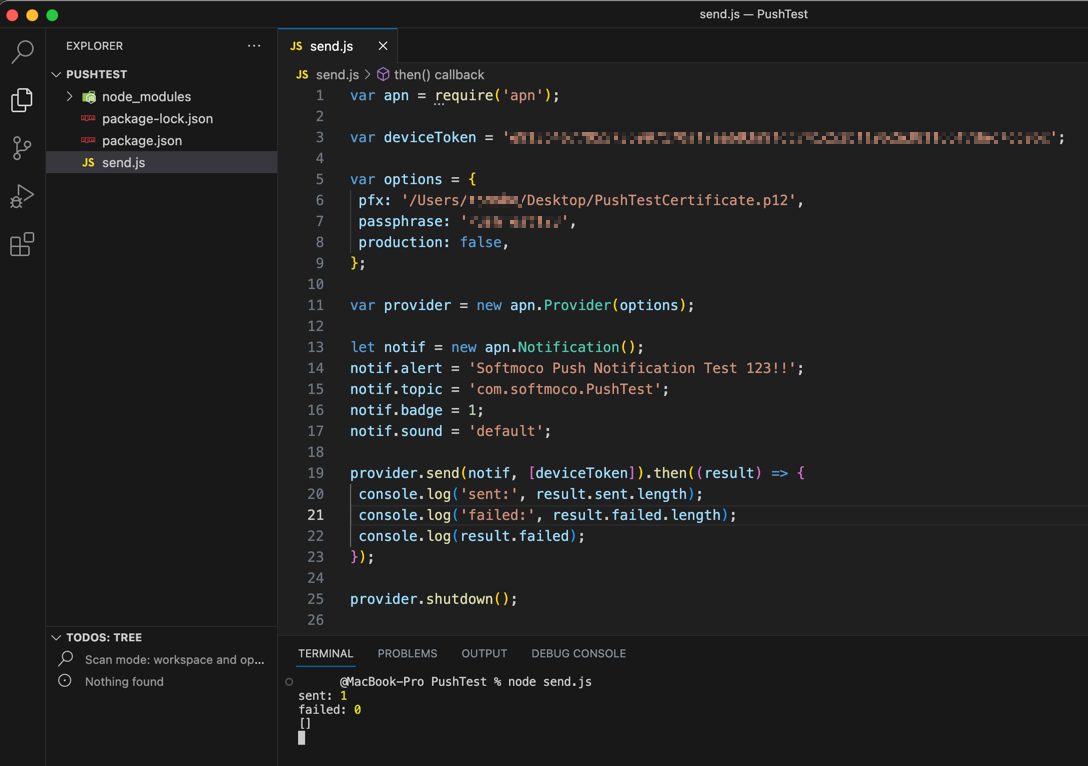Image resolution: width=1088 pixels, height=766 pixels.
Task: Click the Explorer more actions ellipsis
Action: 254,46
